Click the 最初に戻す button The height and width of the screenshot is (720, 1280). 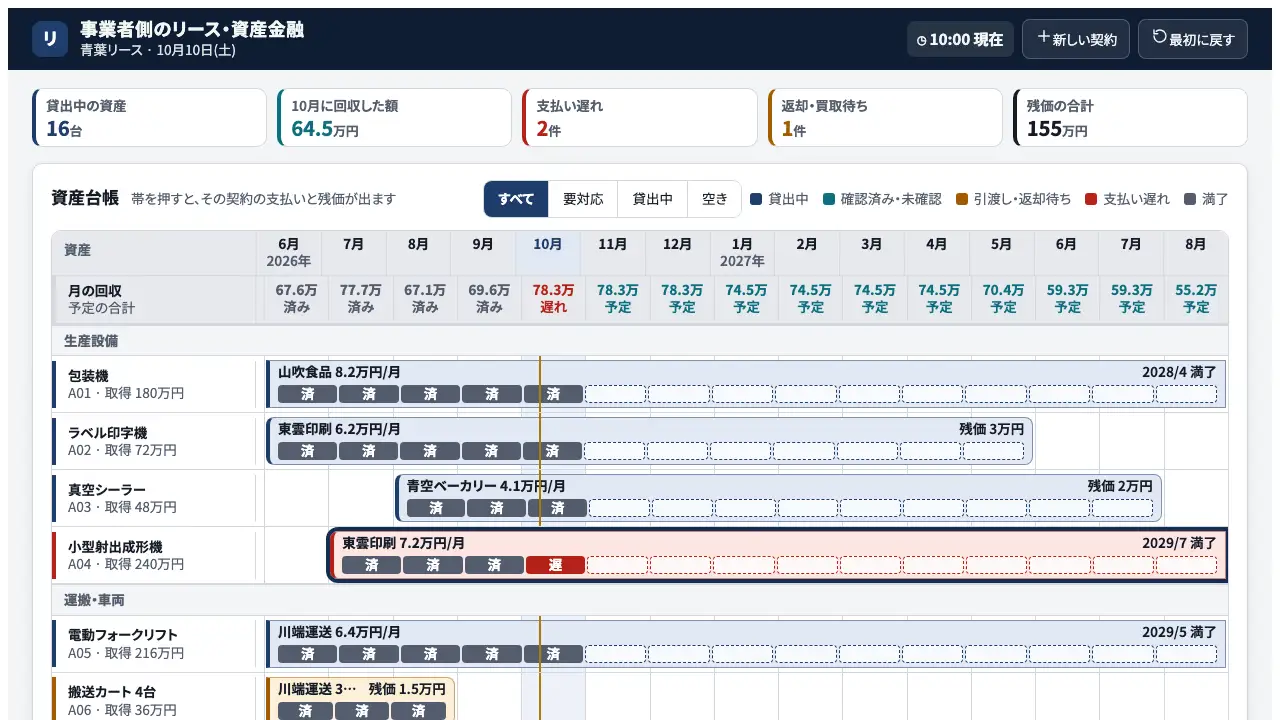click(x=1193, y=39)
